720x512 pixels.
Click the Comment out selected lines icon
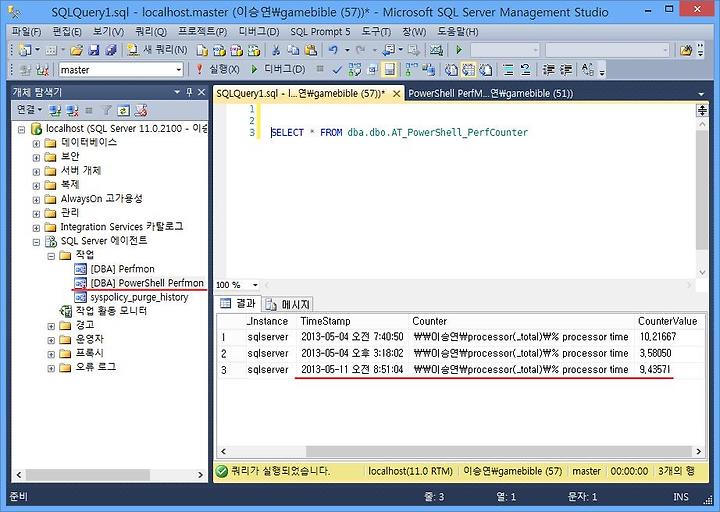click(x=508, y=70)
